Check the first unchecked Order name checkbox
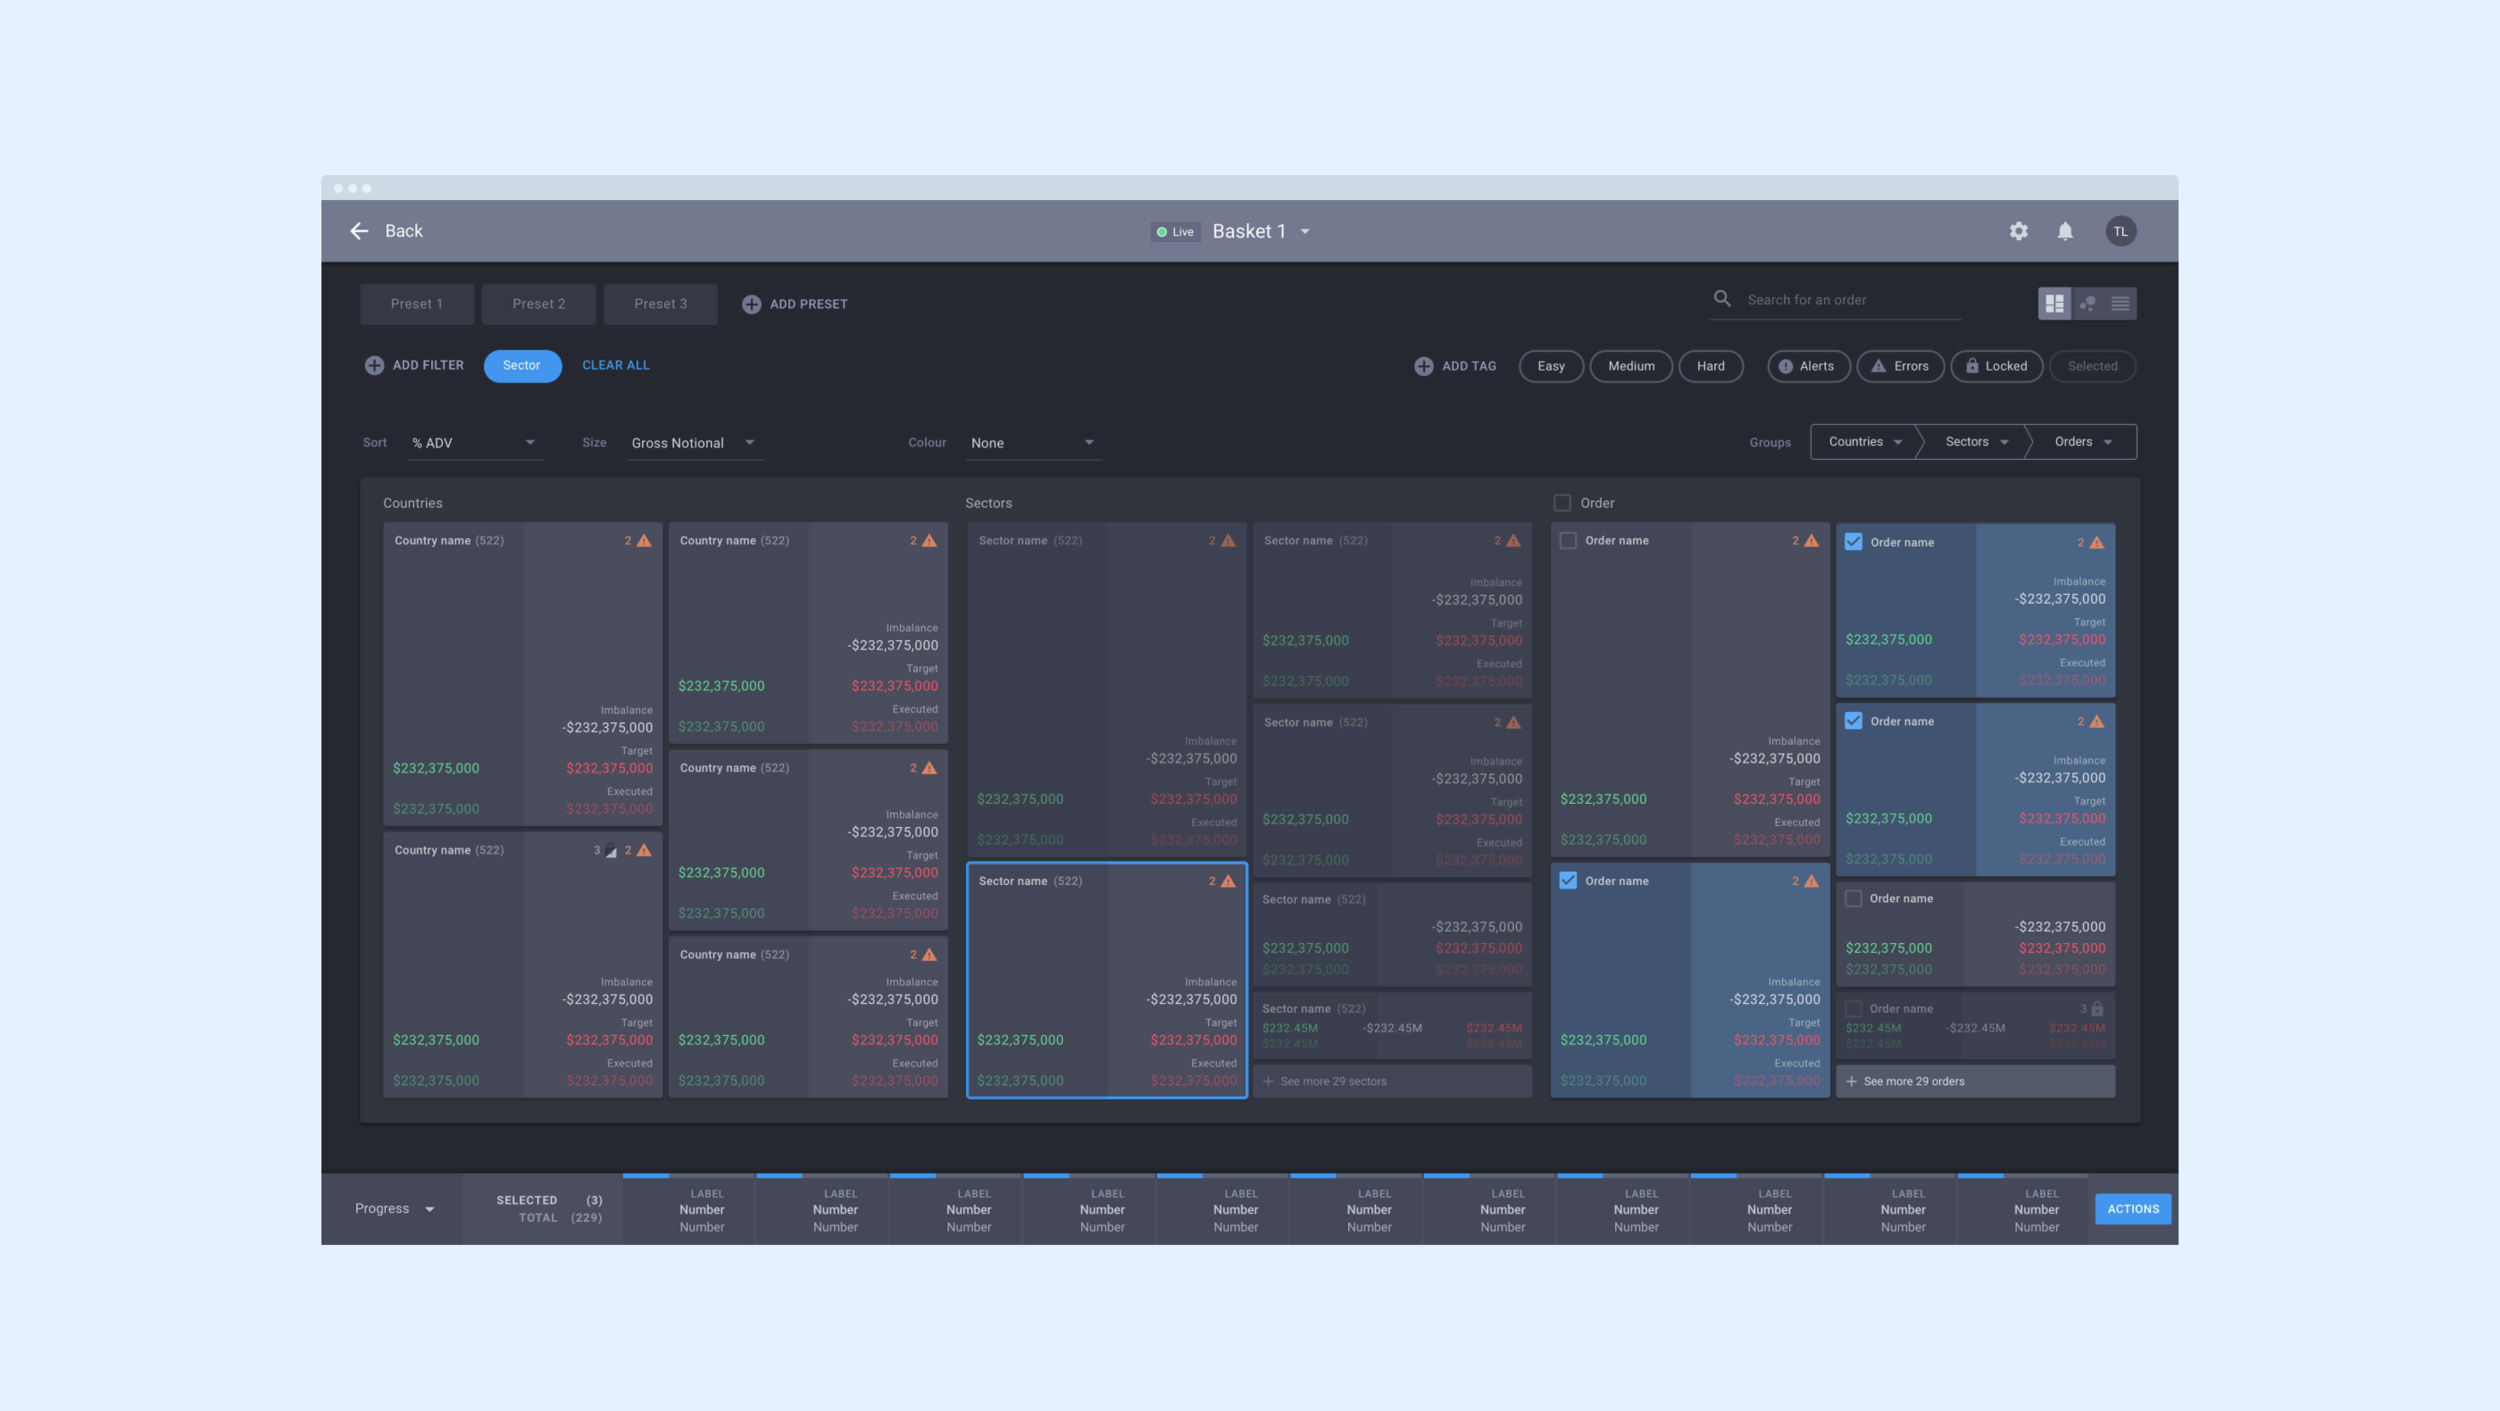The height and width of the screenshot is (1411, 2500). click(1568, 541)
